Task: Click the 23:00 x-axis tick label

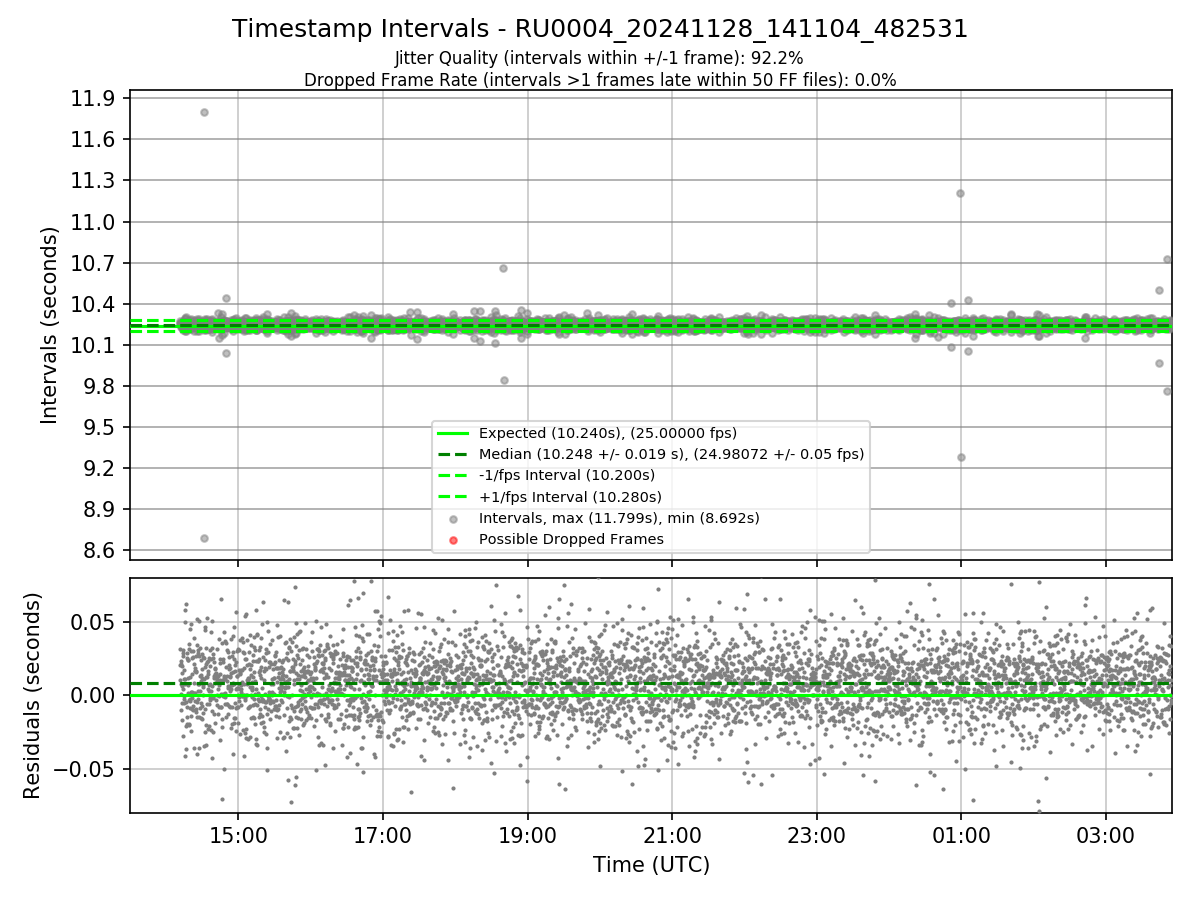Action: tap(817, 834)
